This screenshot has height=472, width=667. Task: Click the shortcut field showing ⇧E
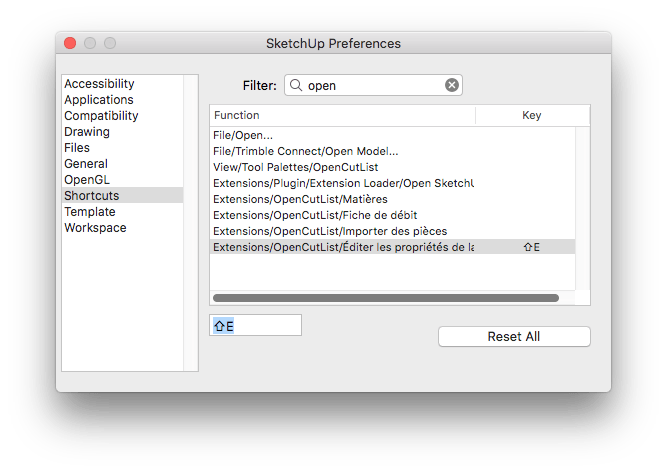point(255,325)
